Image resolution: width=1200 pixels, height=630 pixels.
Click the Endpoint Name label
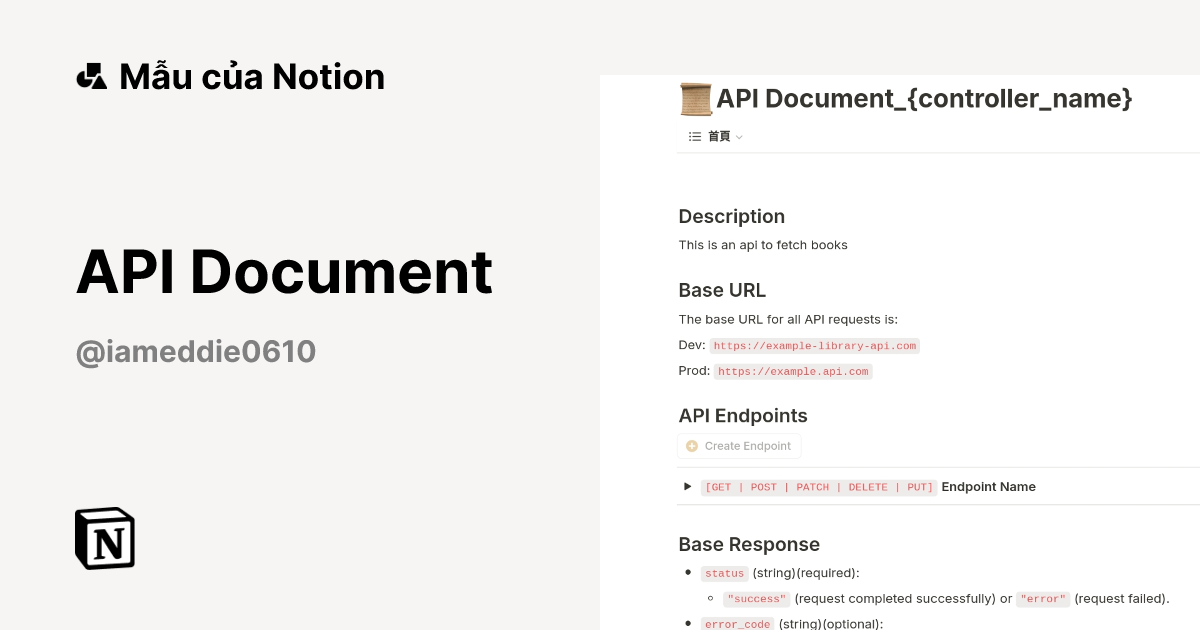(989, 487)
